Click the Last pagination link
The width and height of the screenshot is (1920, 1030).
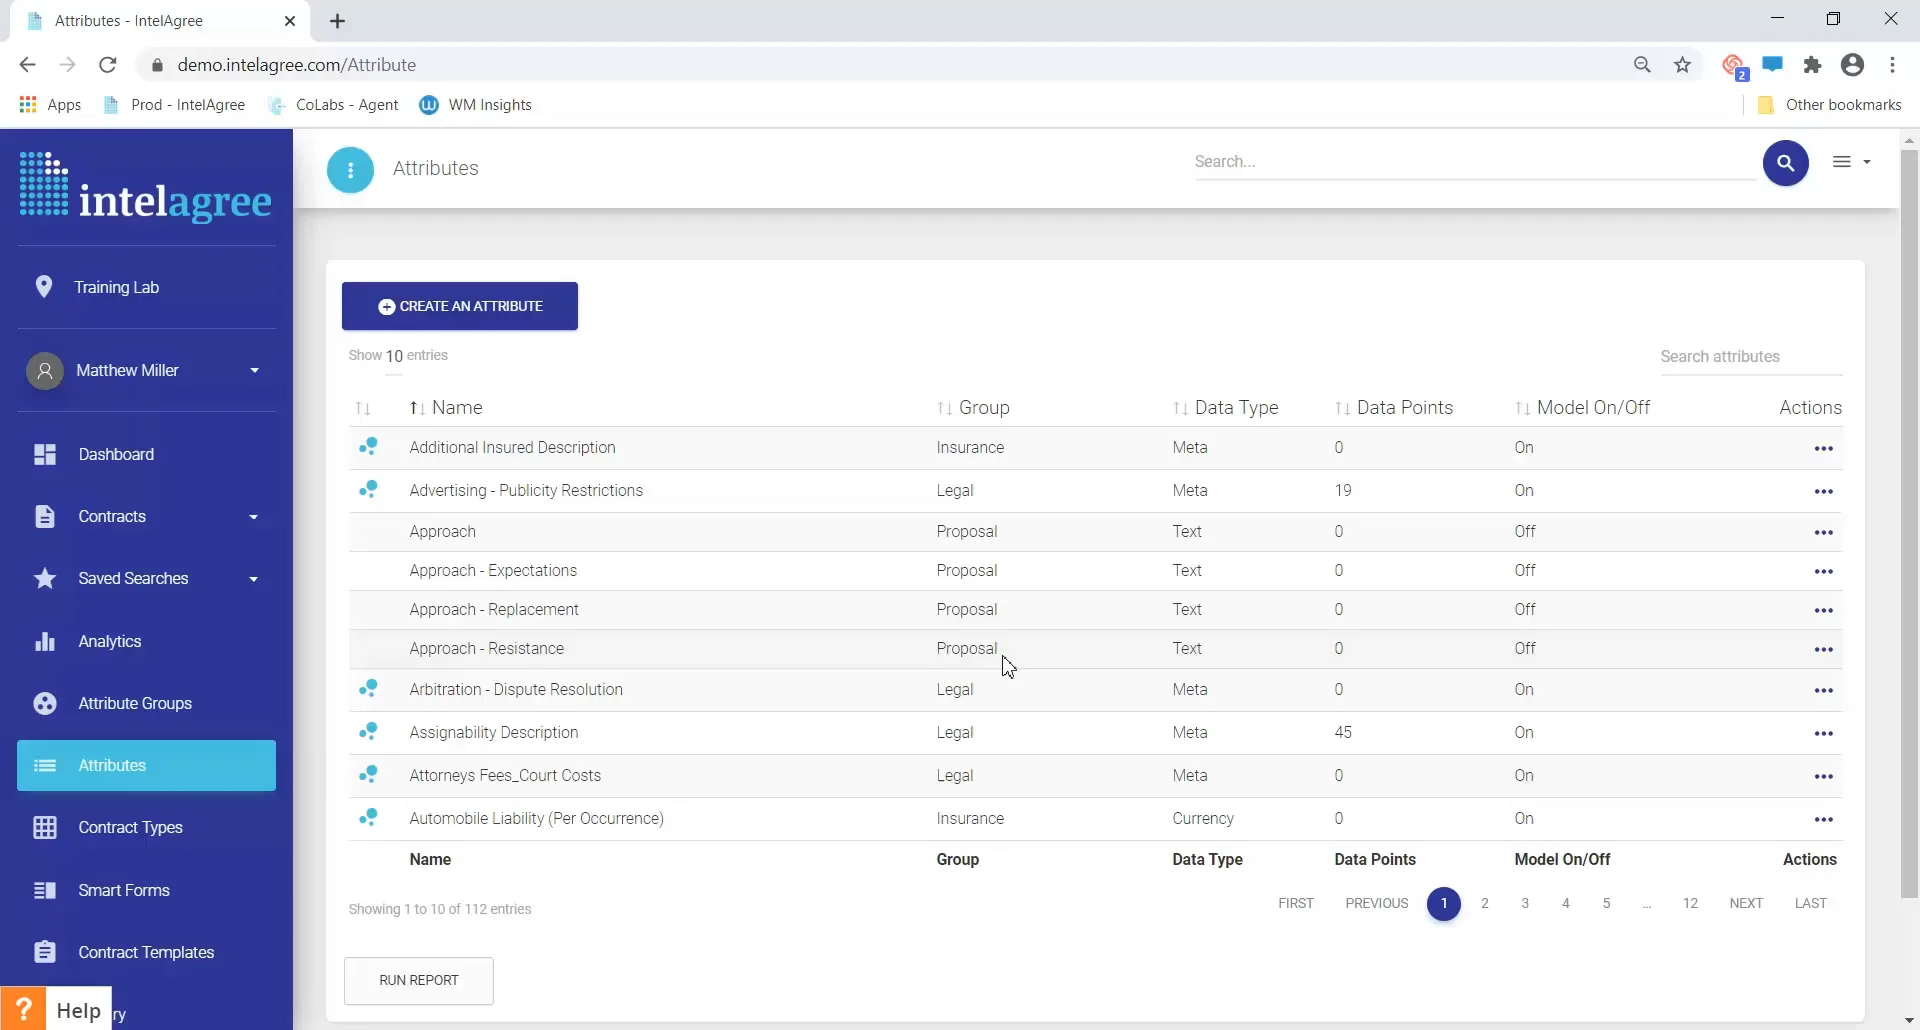pos(1810,903)
